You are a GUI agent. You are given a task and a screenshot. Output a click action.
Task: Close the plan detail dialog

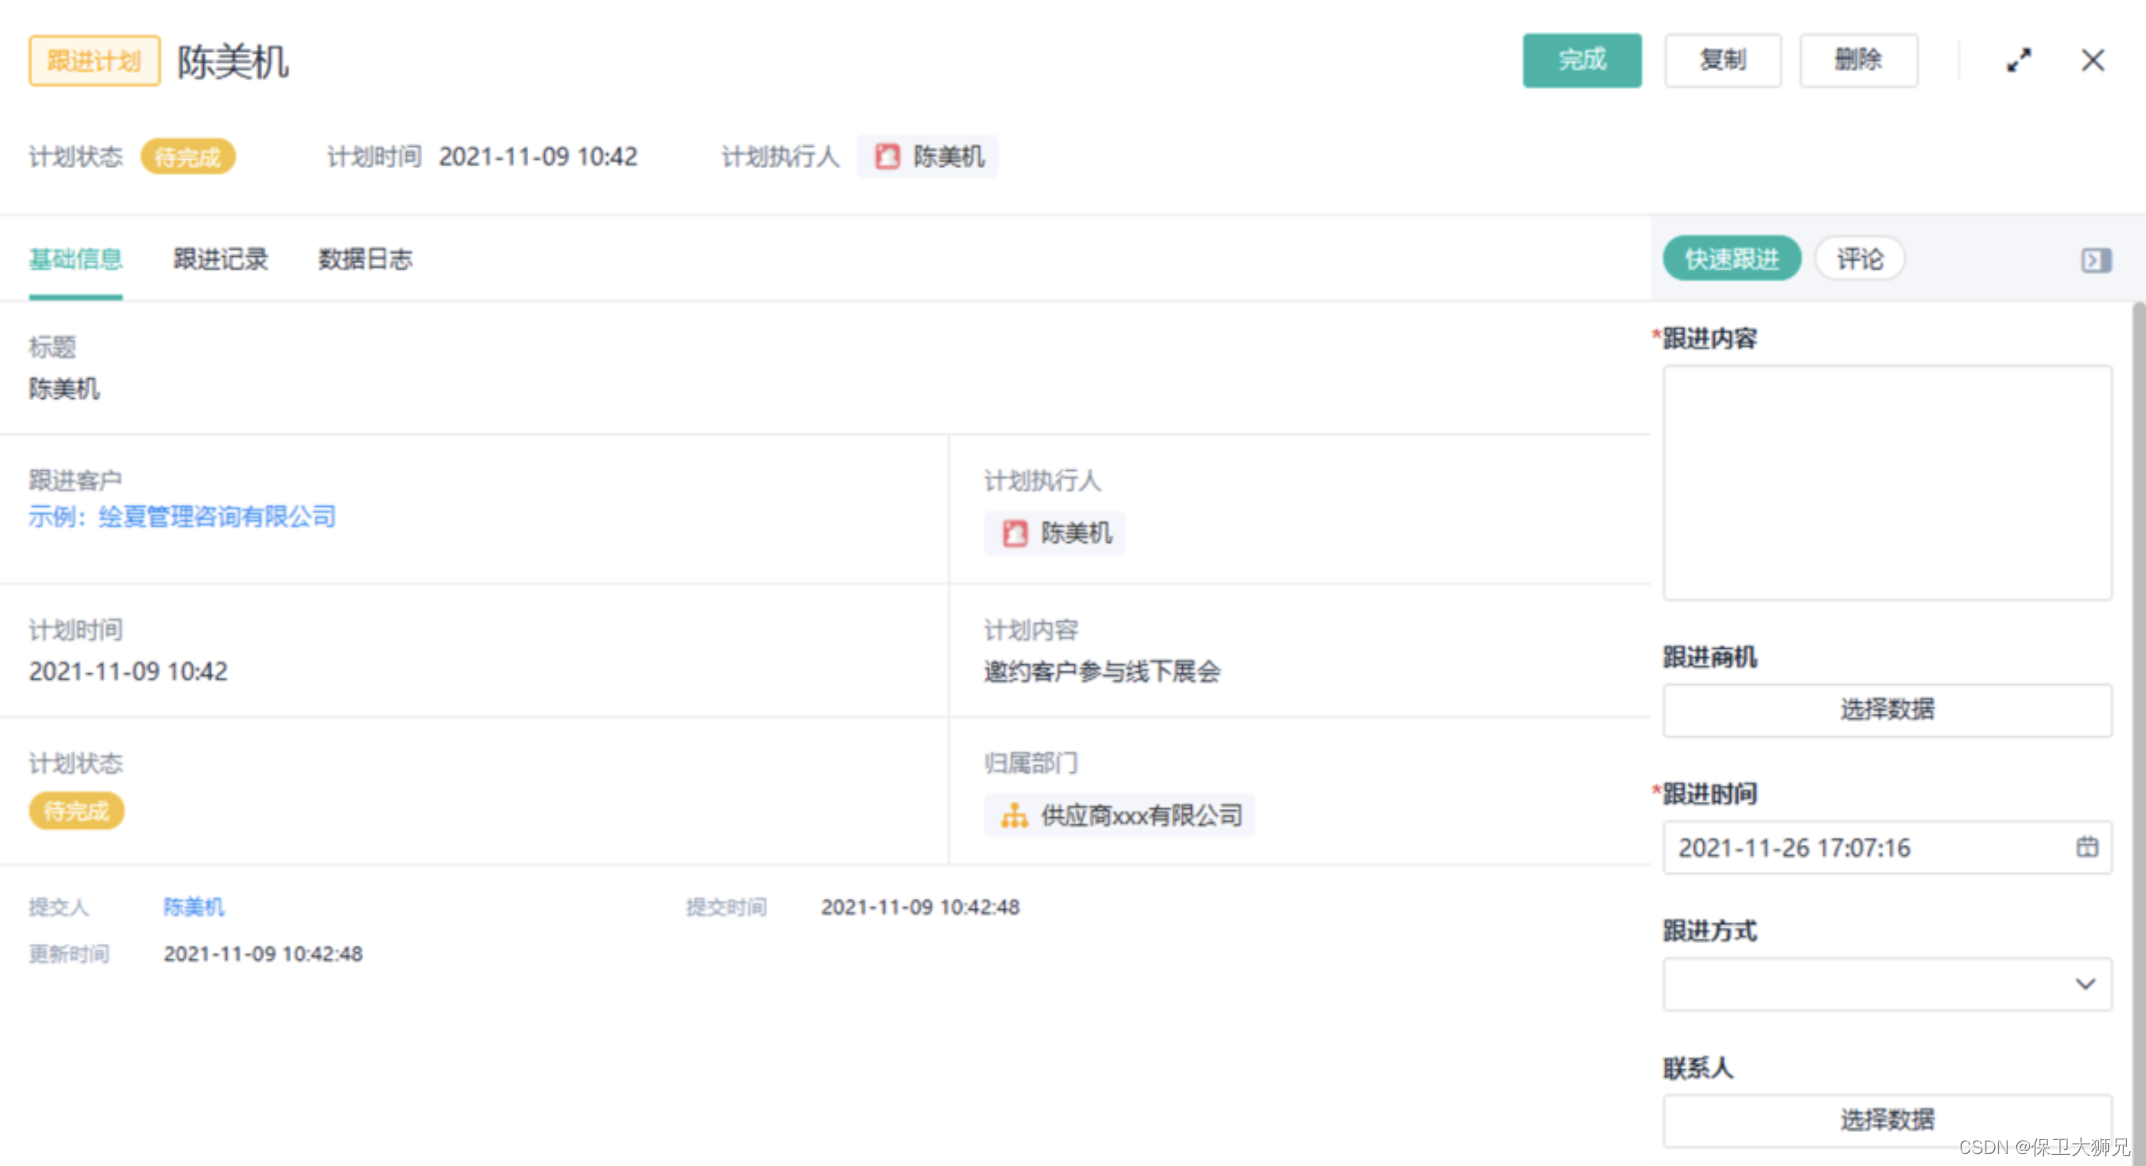tap(2092, 61)
